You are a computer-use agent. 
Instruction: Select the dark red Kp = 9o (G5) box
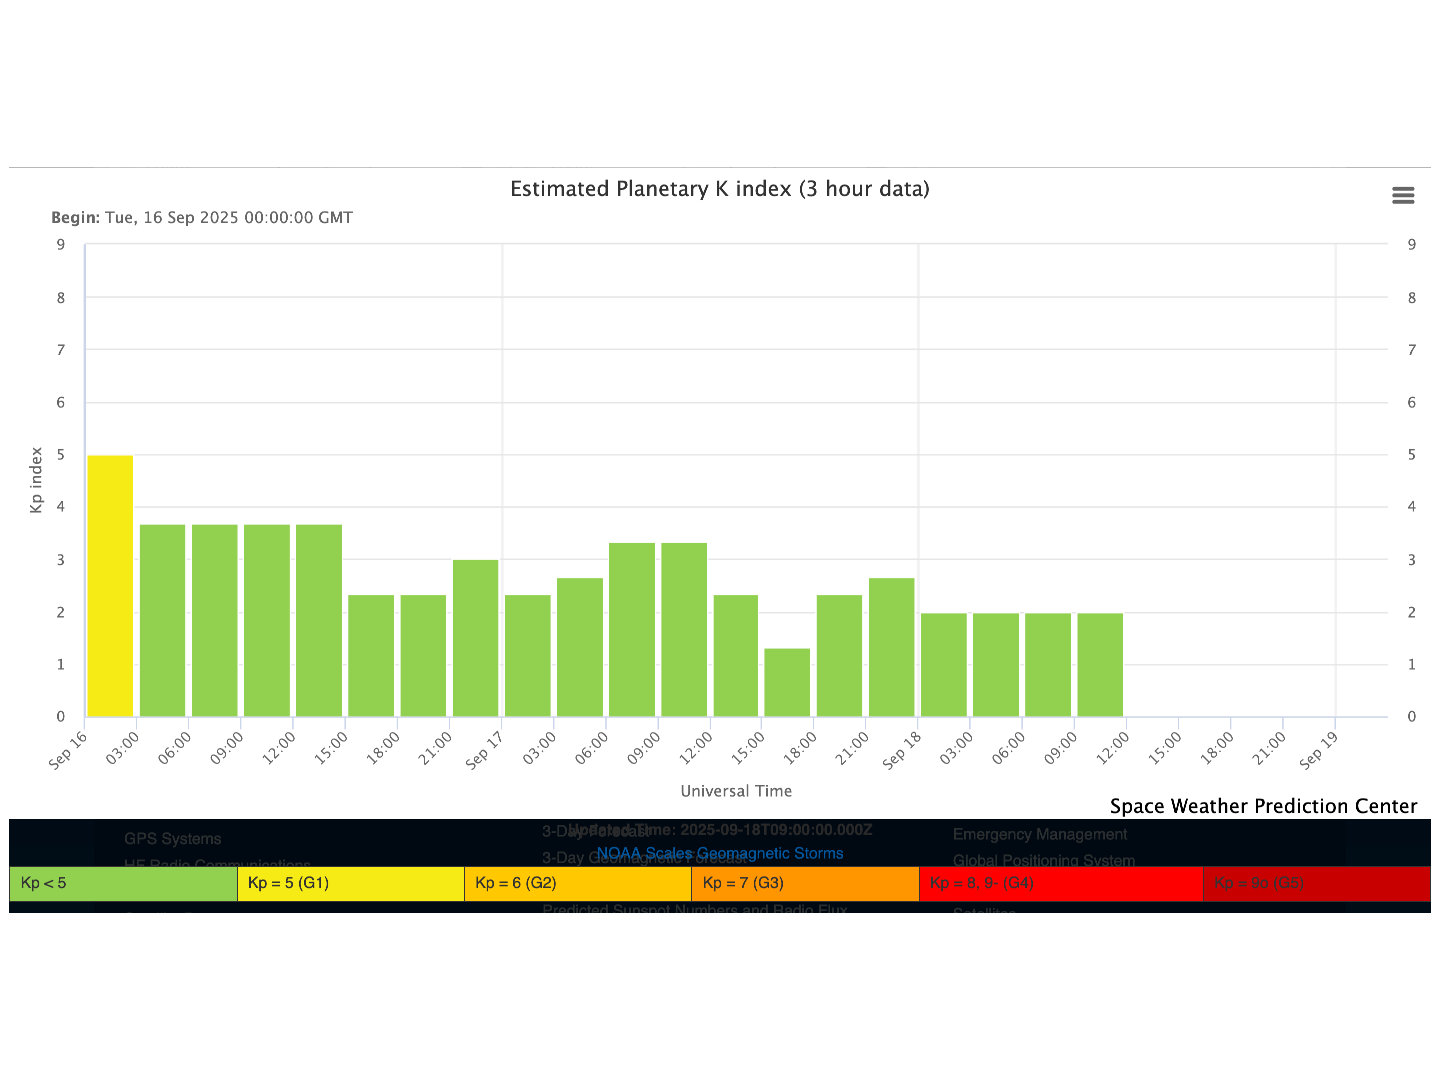click(x=1316, y=884)
